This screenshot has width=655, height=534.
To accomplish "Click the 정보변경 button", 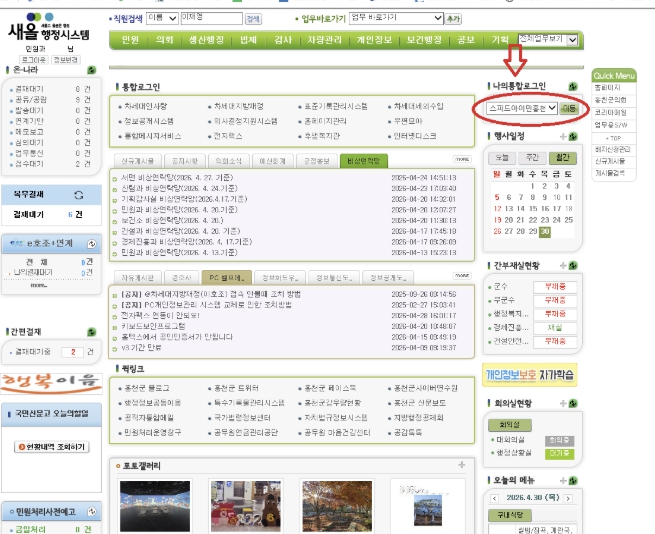I will (x=66, y=60).
